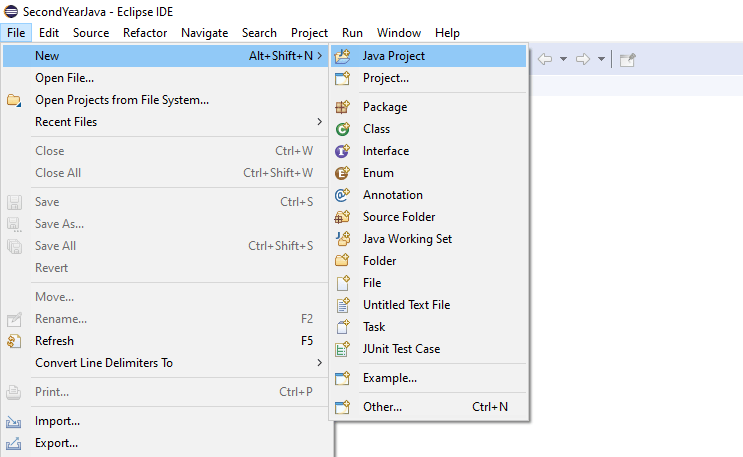Click the Java Project icon in the submenu
Screen dimensions: 743x457
click(x=343, y=56)
